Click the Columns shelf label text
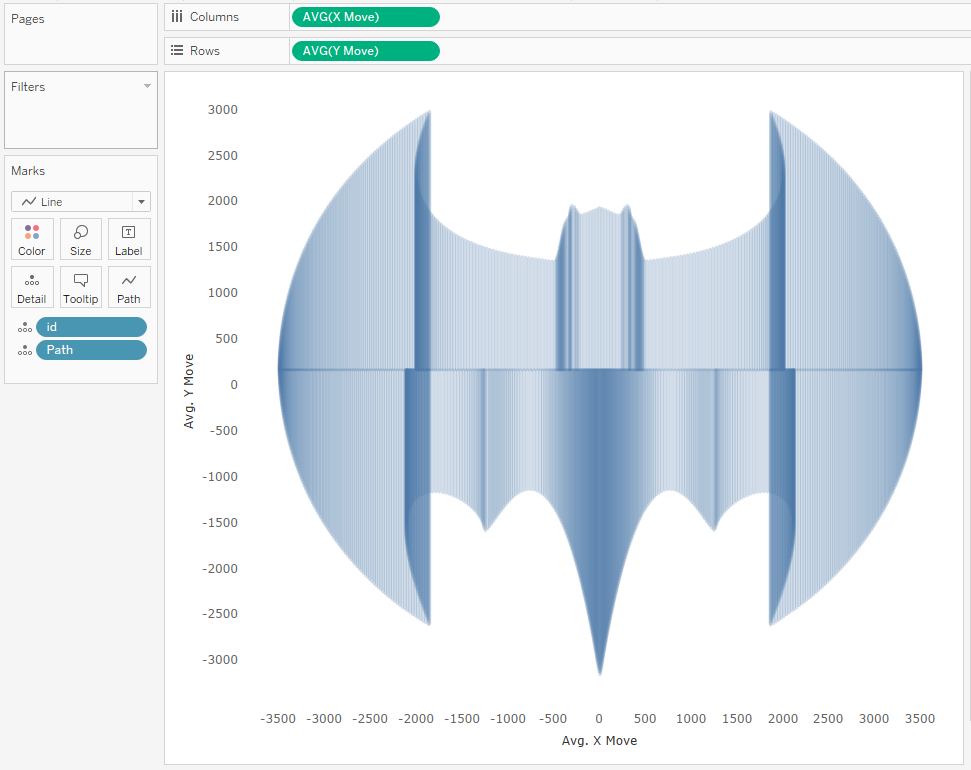The width and height of the screenshot is (971, 770). [x=214, y=17]
